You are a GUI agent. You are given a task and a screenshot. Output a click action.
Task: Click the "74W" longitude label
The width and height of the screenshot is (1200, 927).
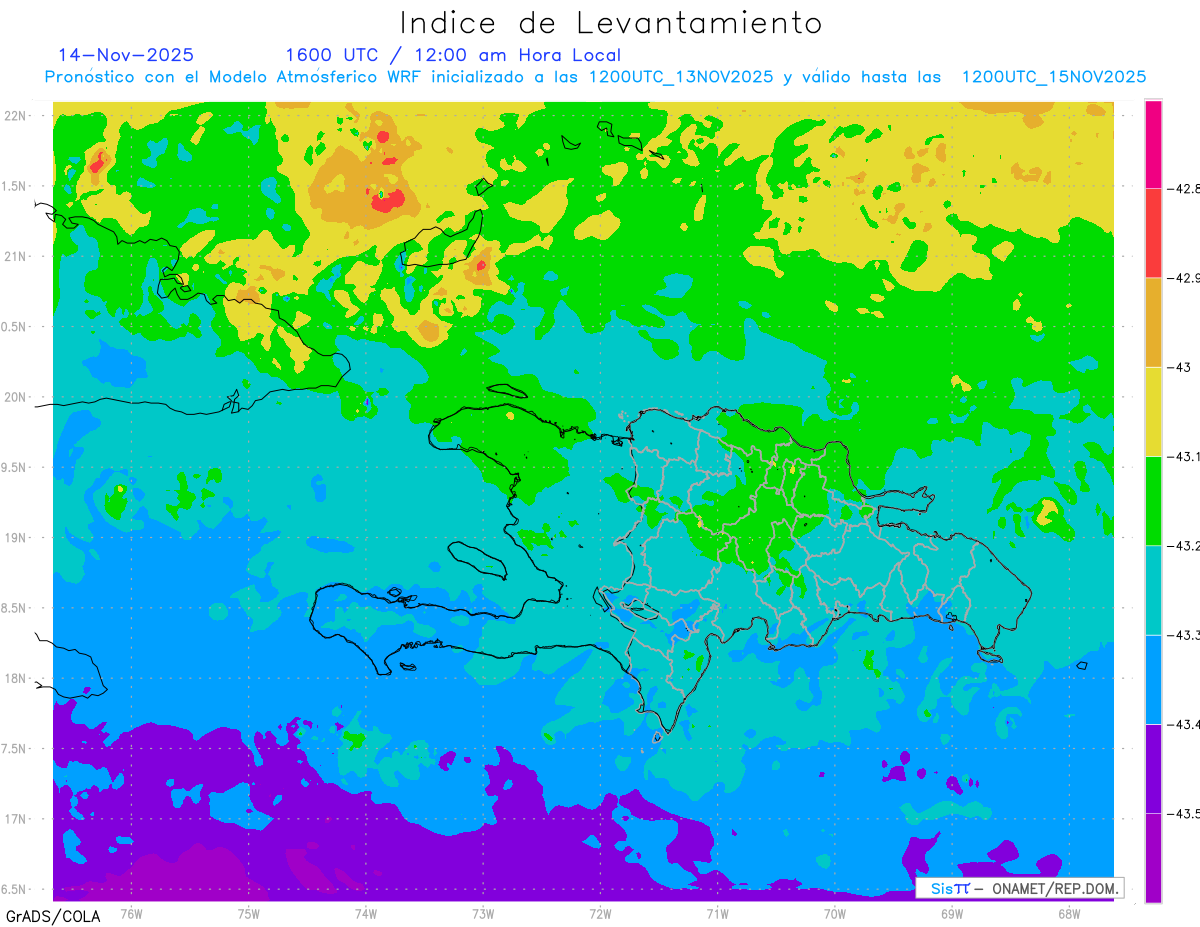pos(366,913)
